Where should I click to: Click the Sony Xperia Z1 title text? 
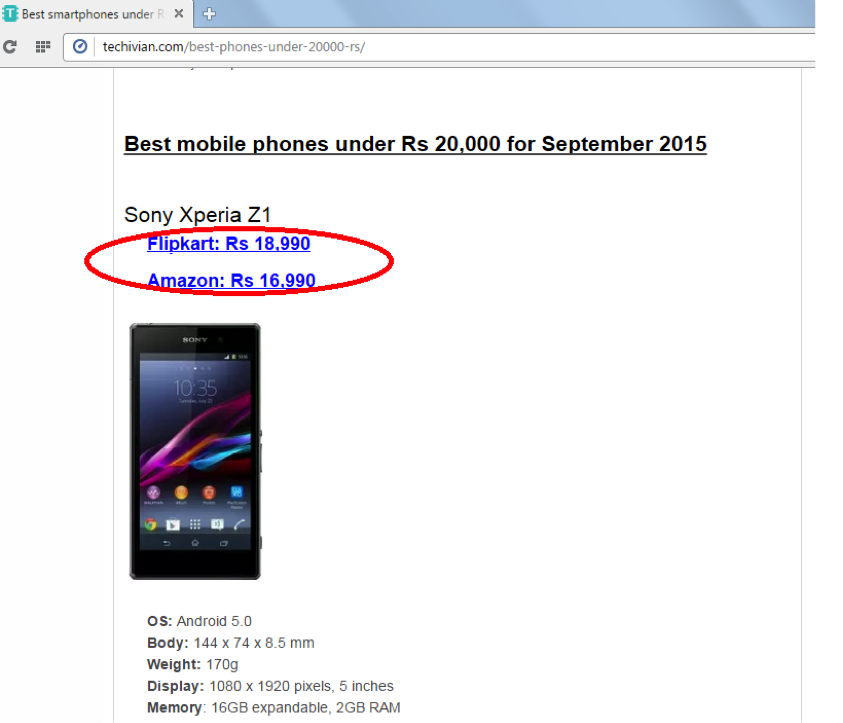[197, 214]
